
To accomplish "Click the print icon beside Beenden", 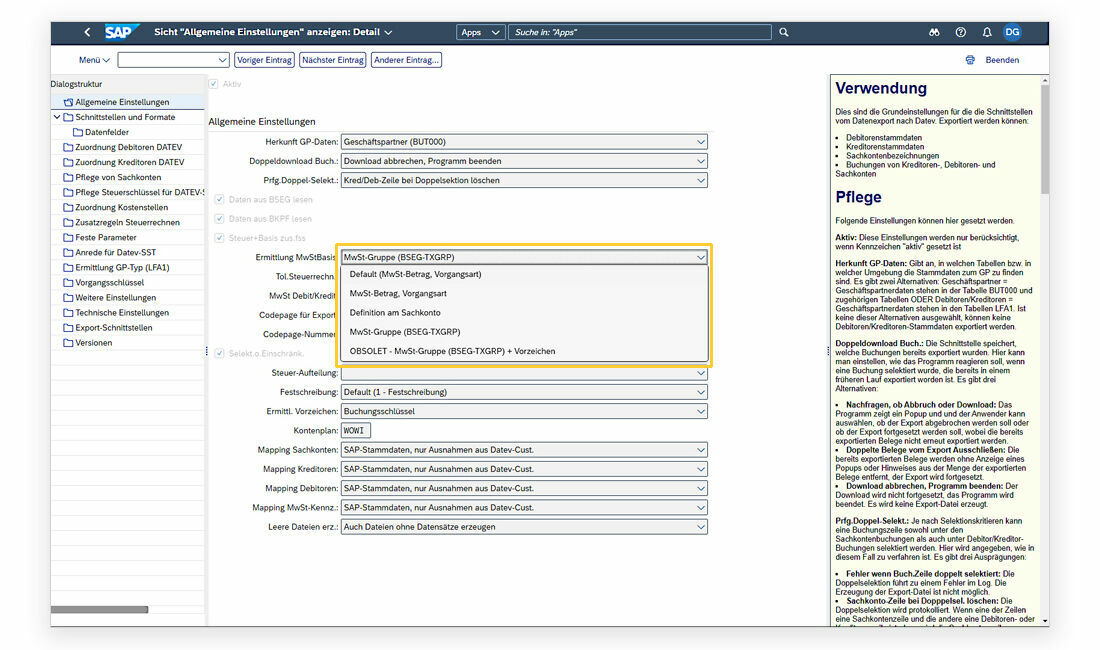I will coord(970,60).
